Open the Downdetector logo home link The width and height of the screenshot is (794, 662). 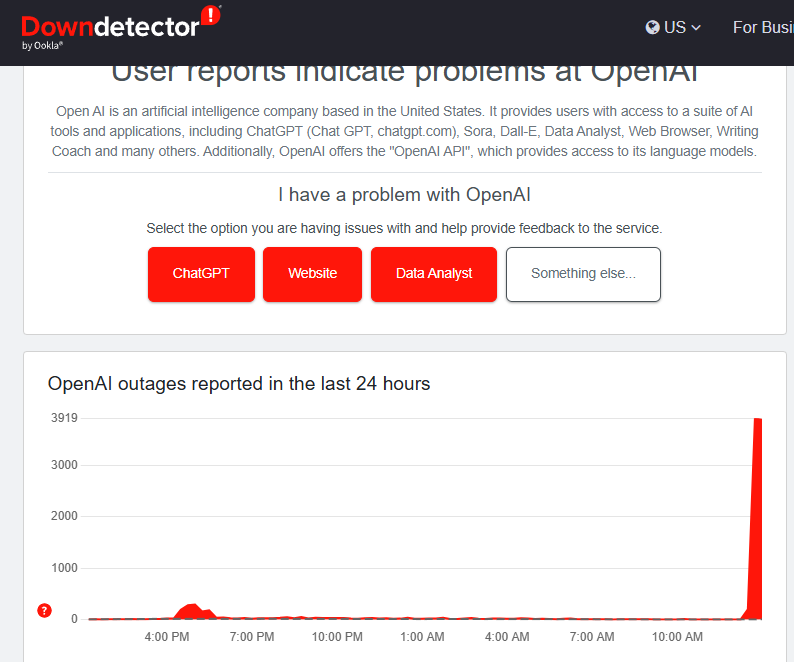121,28
